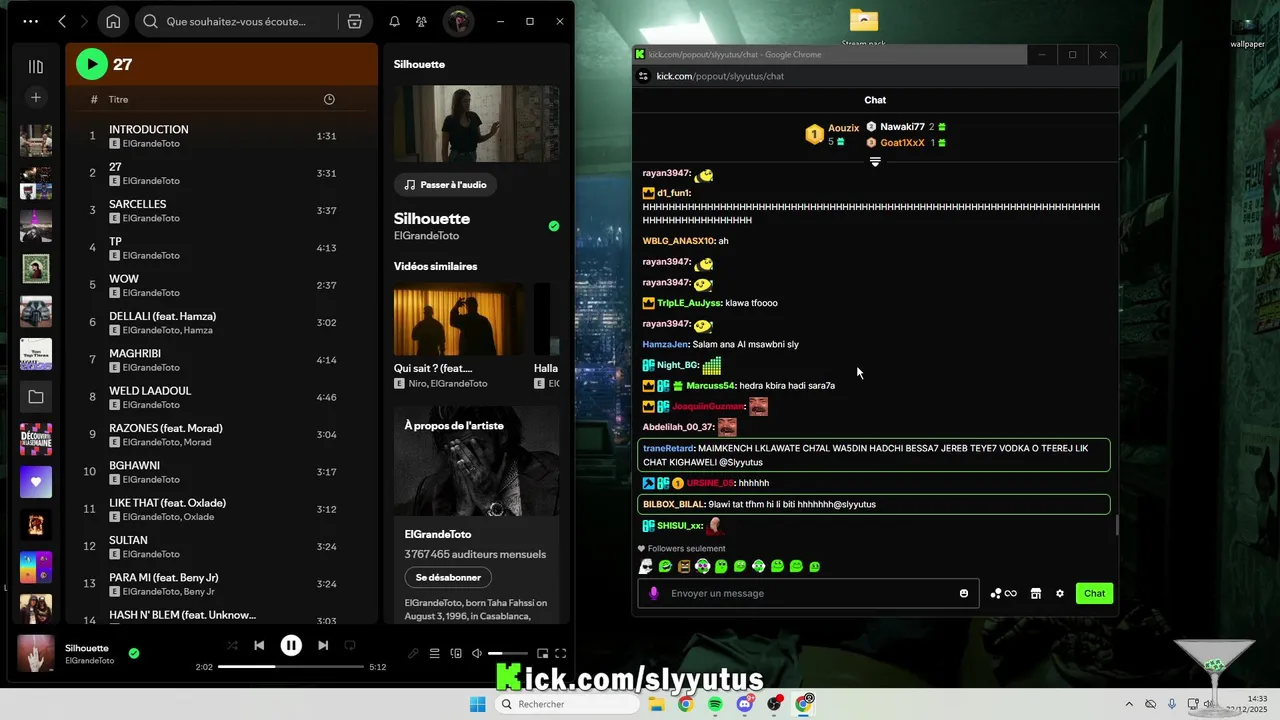Open the Spotify Home page
1280x720 pixels.
(113, 21)
